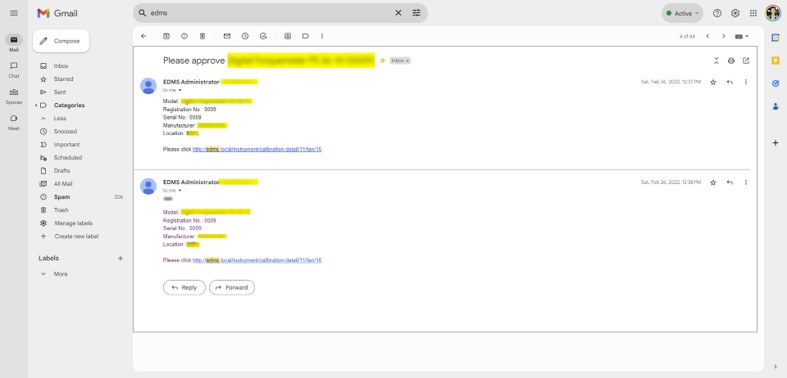787x378 pixels.
Task: Show details of first message recipients
Action: (x=180, y=90)
